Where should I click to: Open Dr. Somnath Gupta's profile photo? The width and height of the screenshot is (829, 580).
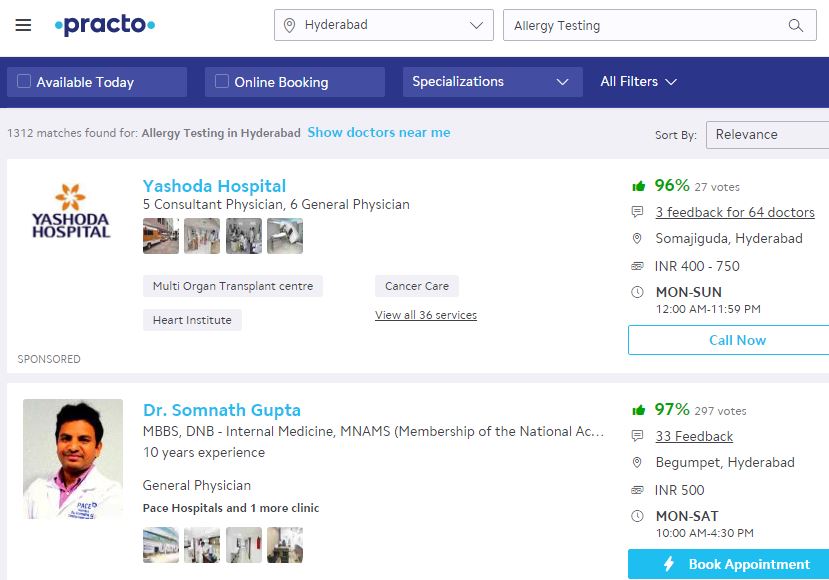tap(73, 459)
